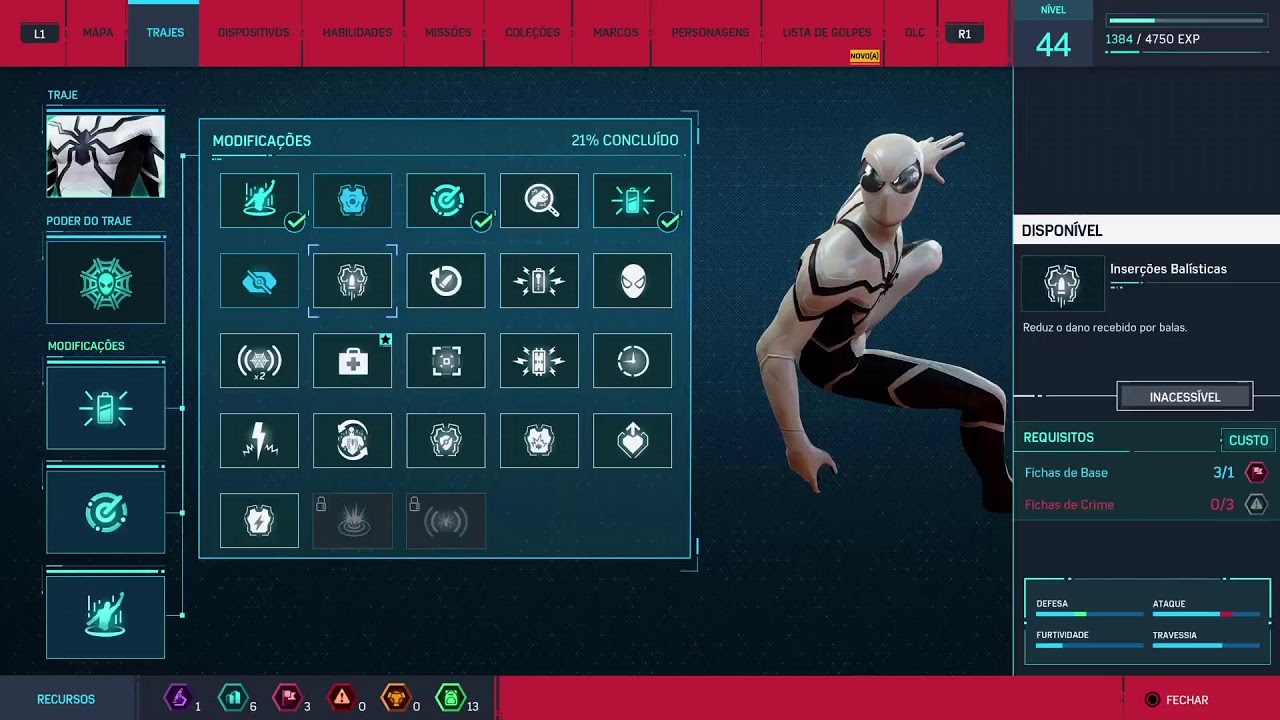The height and width of the screenshot is (720, 1280).
Task: Select the square focus target modification
Action: coord(446,360)
